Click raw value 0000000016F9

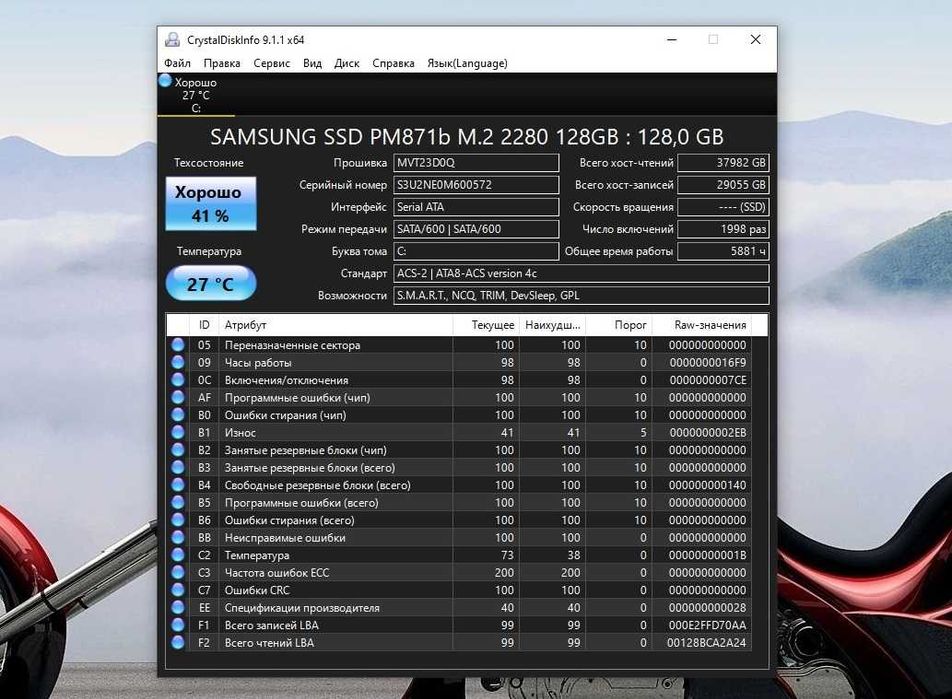(x=708, y=363)
